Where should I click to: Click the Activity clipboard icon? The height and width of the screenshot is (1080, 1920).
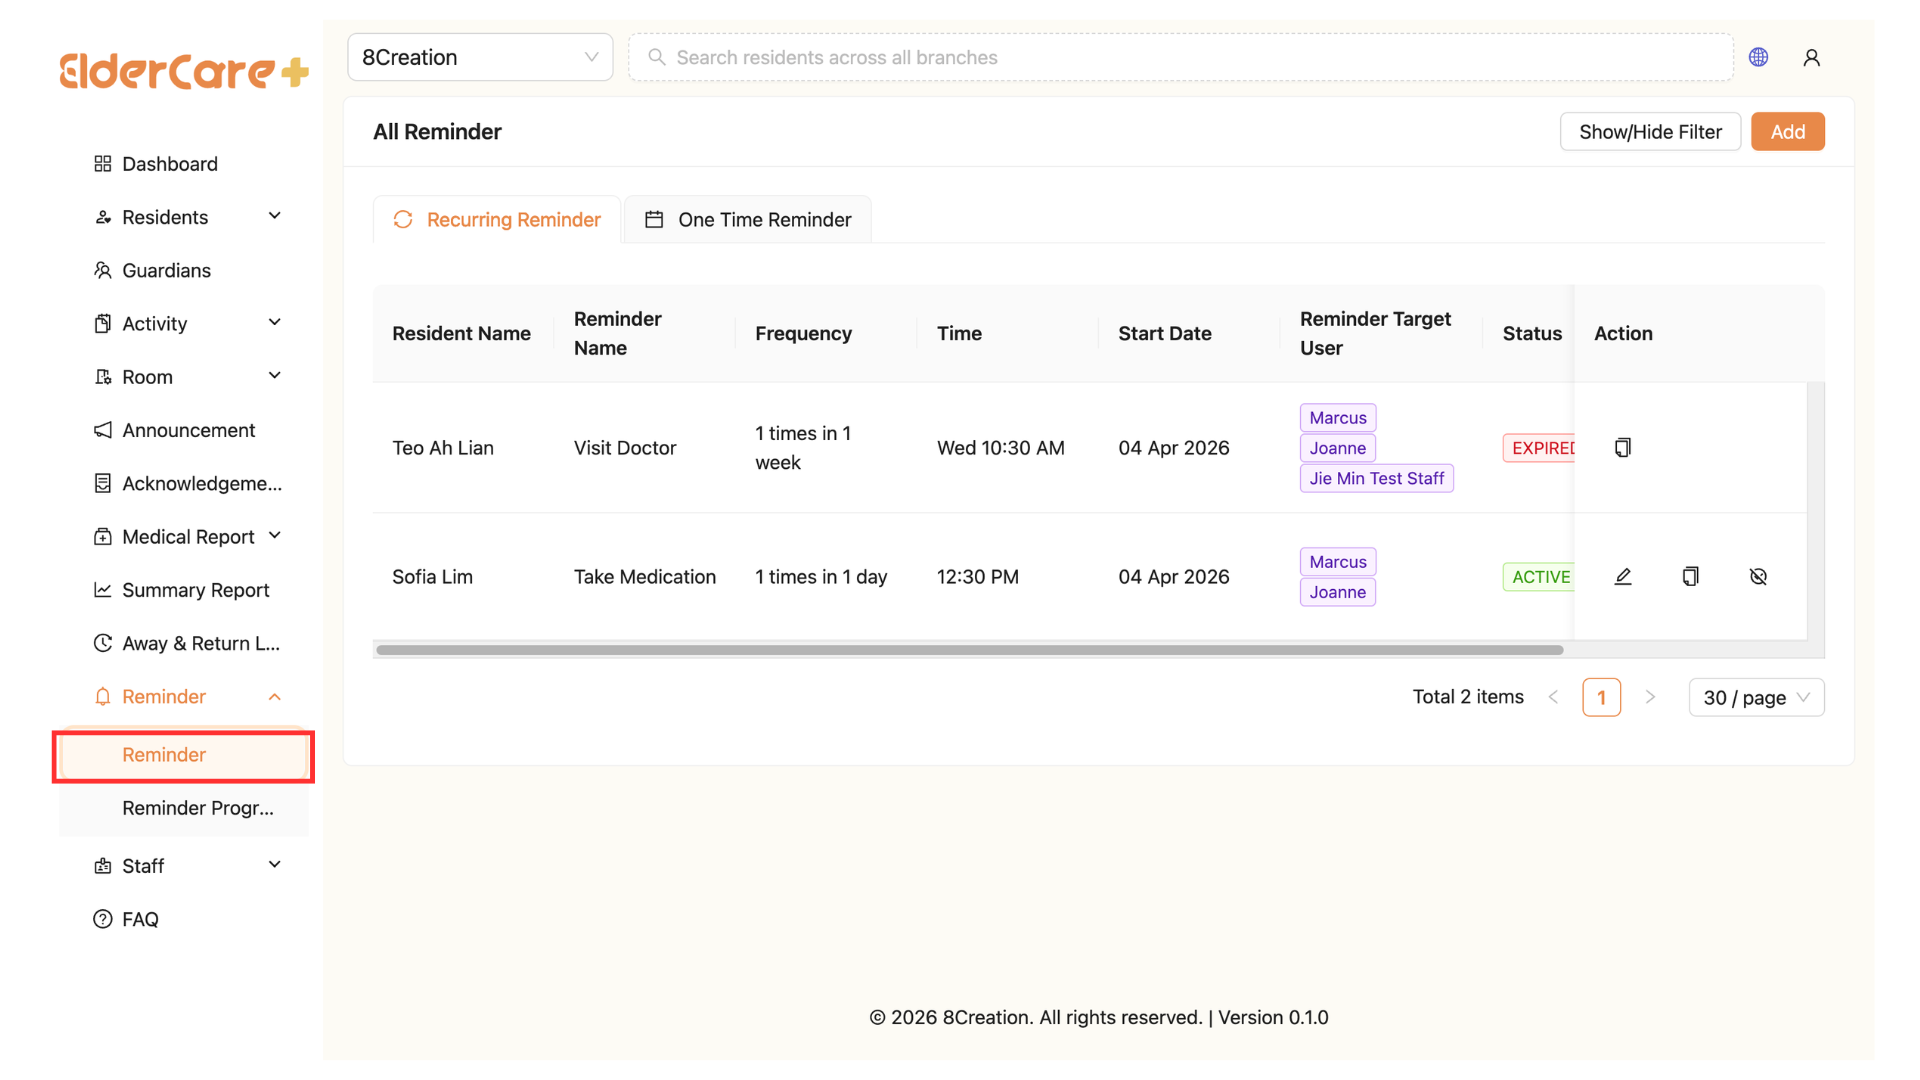(102, 323)
